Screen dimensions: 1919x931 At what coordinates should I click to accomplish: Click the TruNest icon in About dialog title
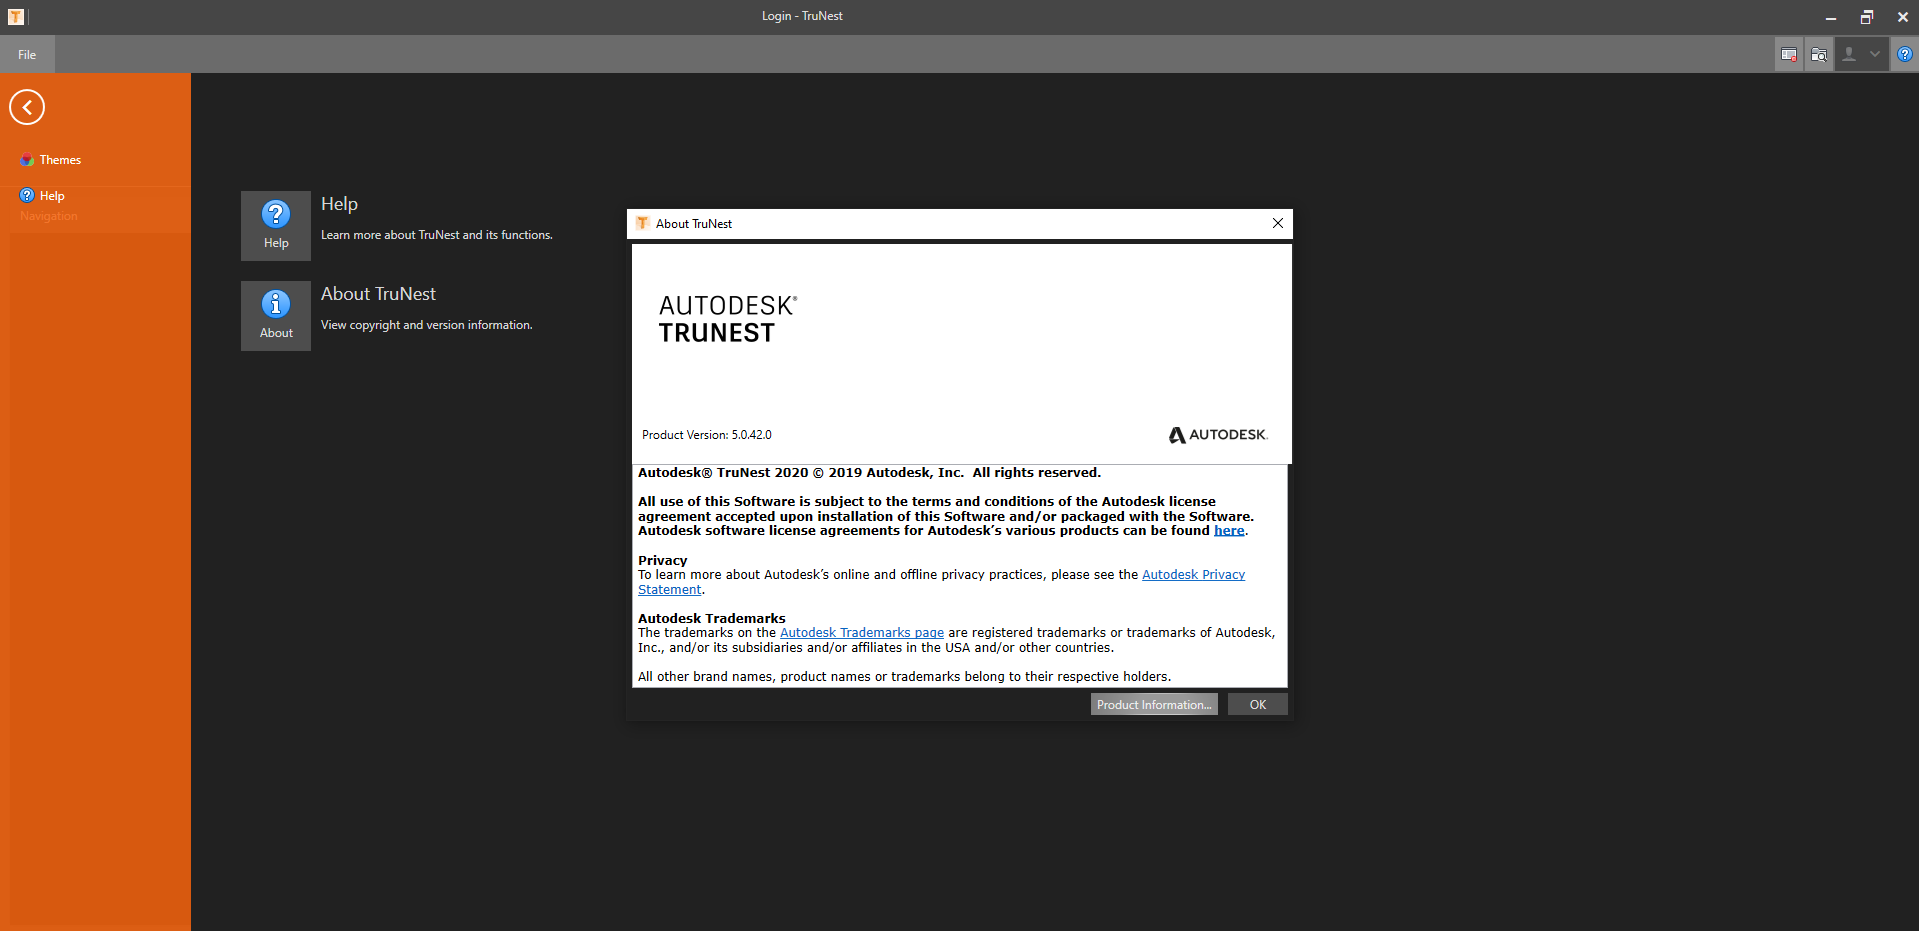coord(642,223)
